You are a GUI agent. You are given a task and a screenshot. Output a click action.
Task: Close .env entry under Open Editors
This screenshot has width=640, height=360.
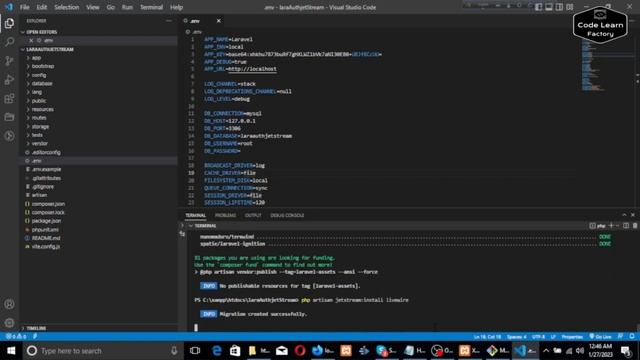31,40
